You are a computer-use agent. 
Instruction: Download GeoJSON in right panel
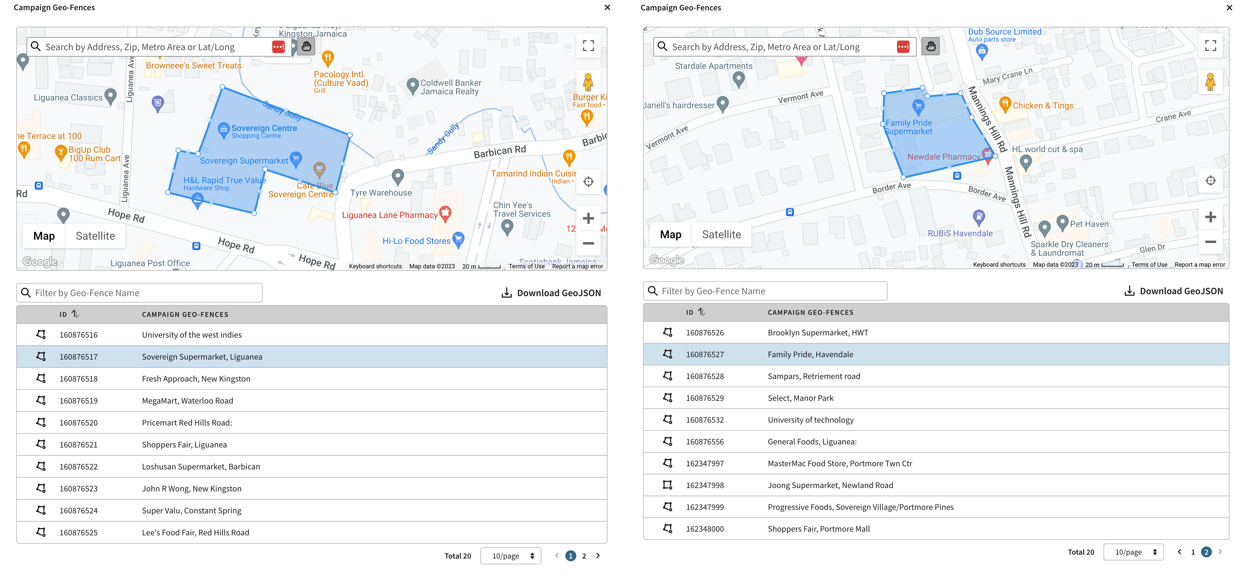coord(1174,291)
